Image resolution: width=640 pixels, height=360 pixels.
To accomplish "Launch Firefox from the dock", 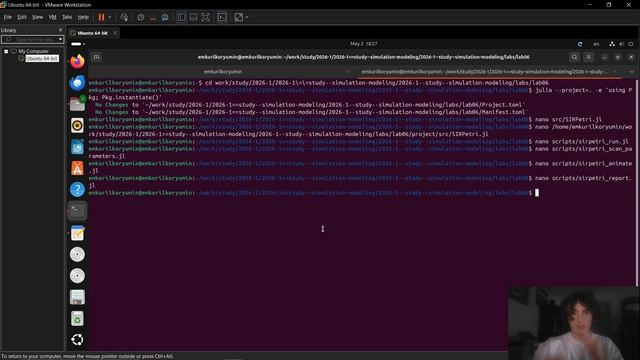I will click(77, 61).
